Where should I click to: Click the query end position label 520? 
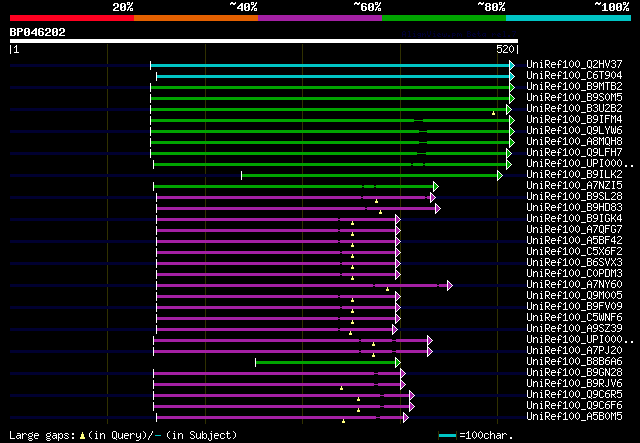[x=505, y=49]
